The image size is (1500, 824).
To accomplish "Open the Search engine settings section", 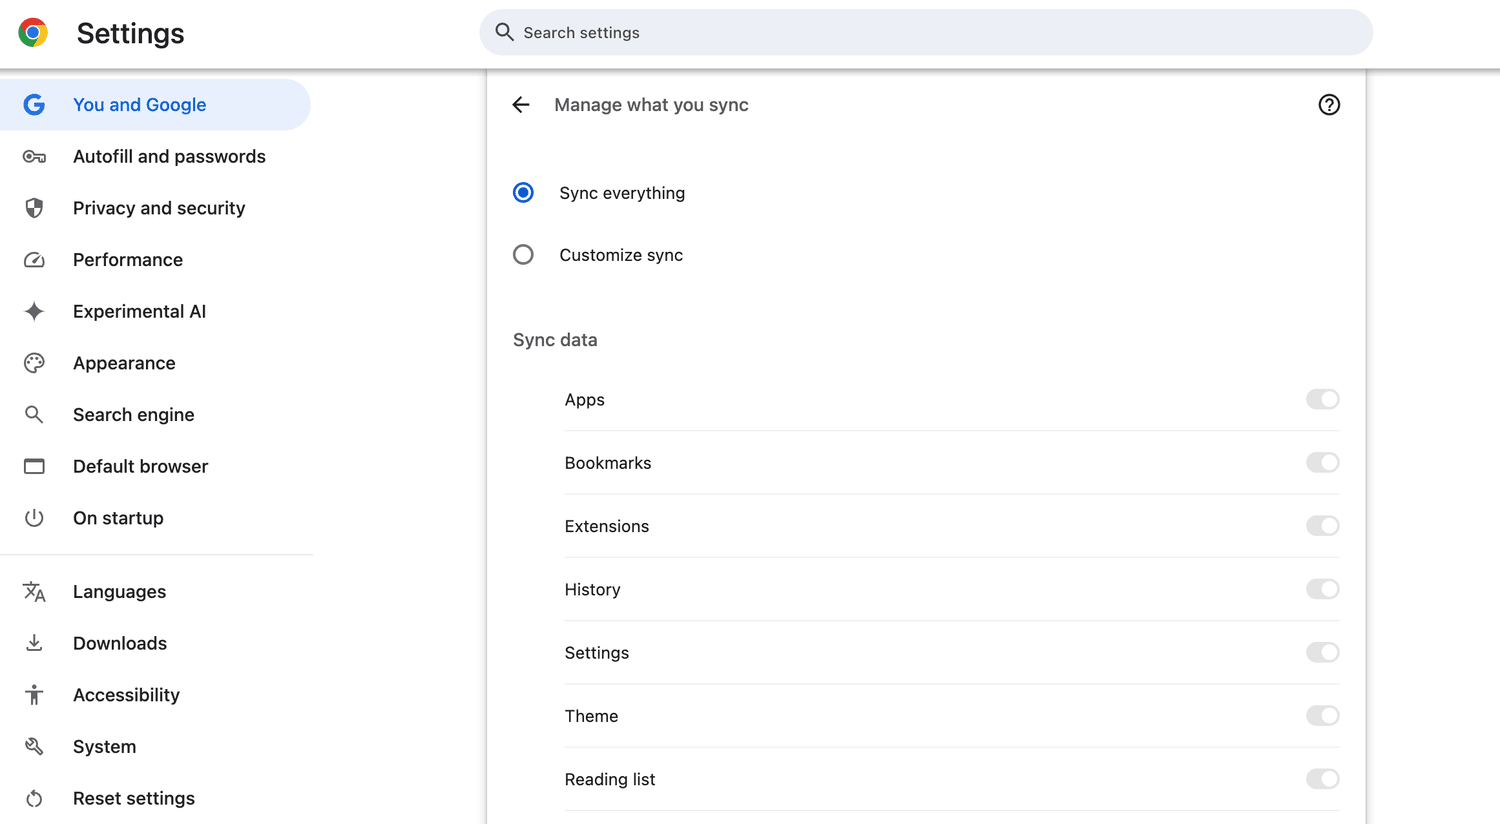I will click(133, 415).
